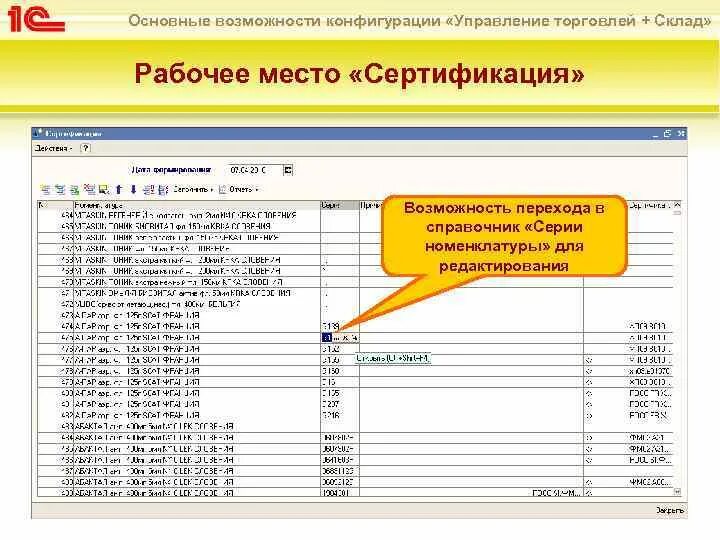Click the N column header
The width and height of the screenshot is (720, 540).
56,205
